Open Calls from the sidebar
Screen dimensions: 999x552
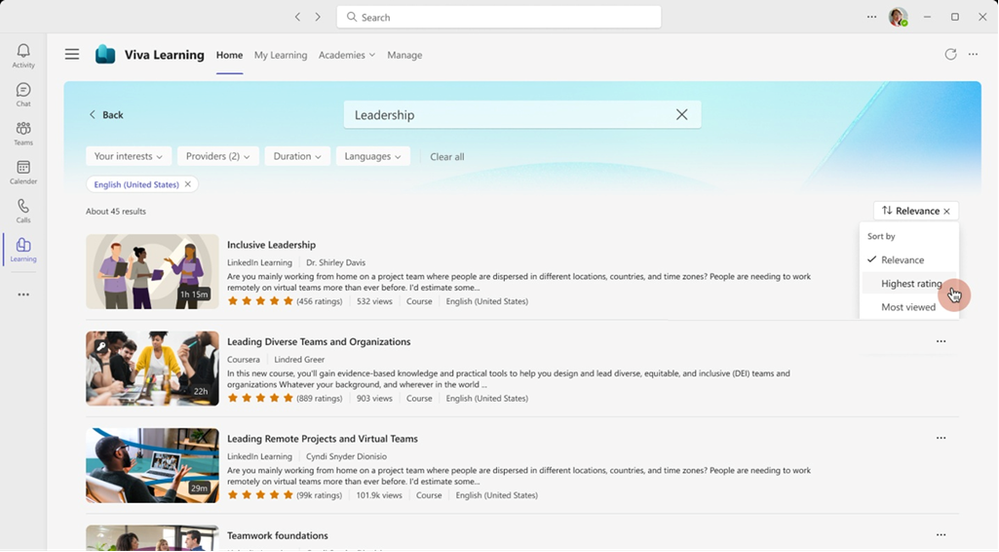[x=23, y=211]
